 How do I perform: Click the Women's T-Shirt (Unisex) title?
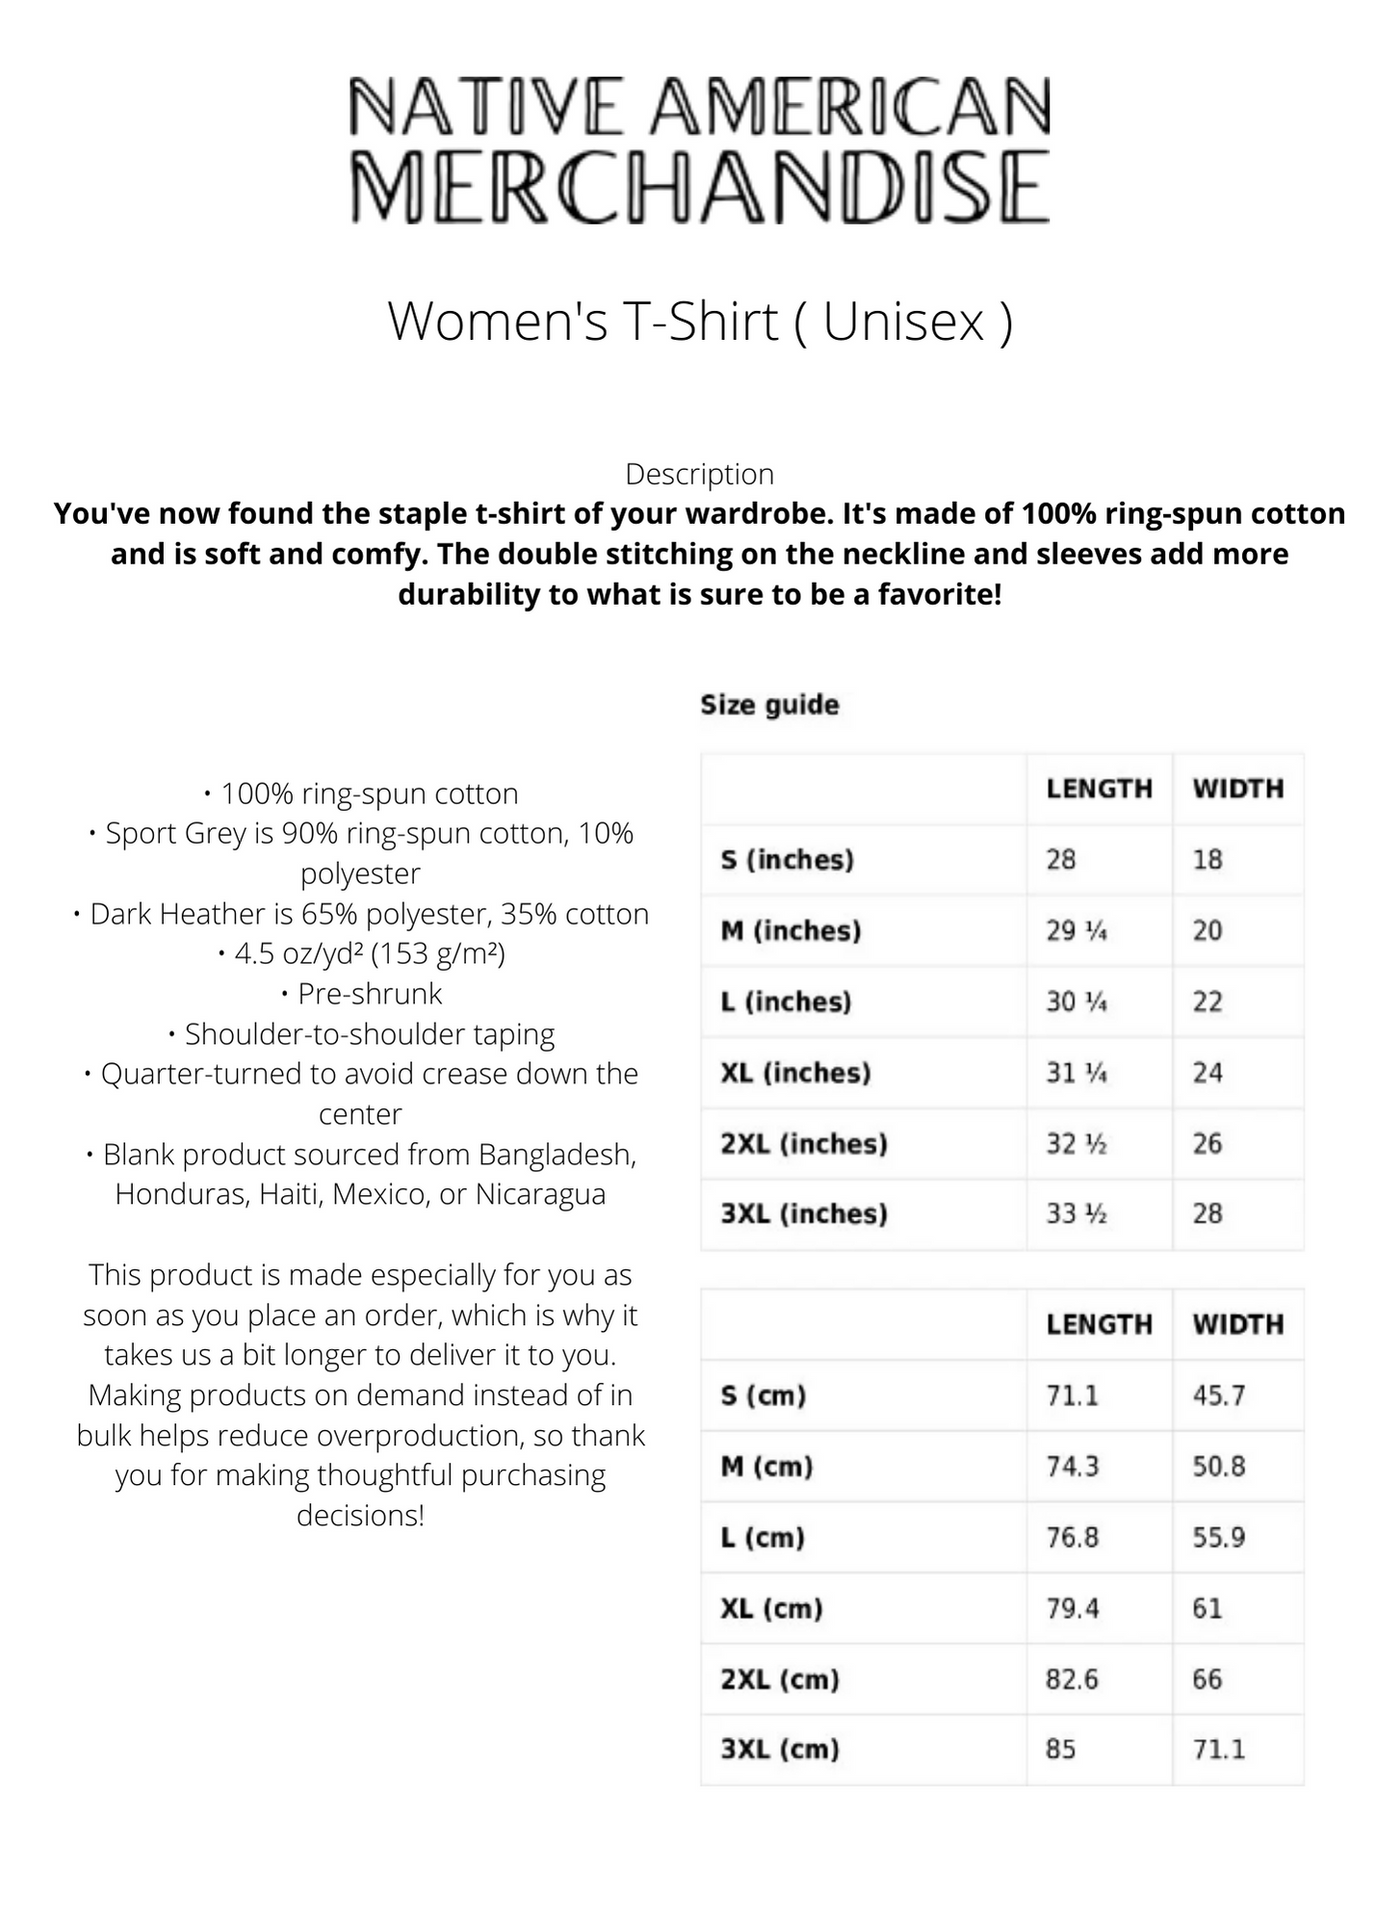pos(700,321)
